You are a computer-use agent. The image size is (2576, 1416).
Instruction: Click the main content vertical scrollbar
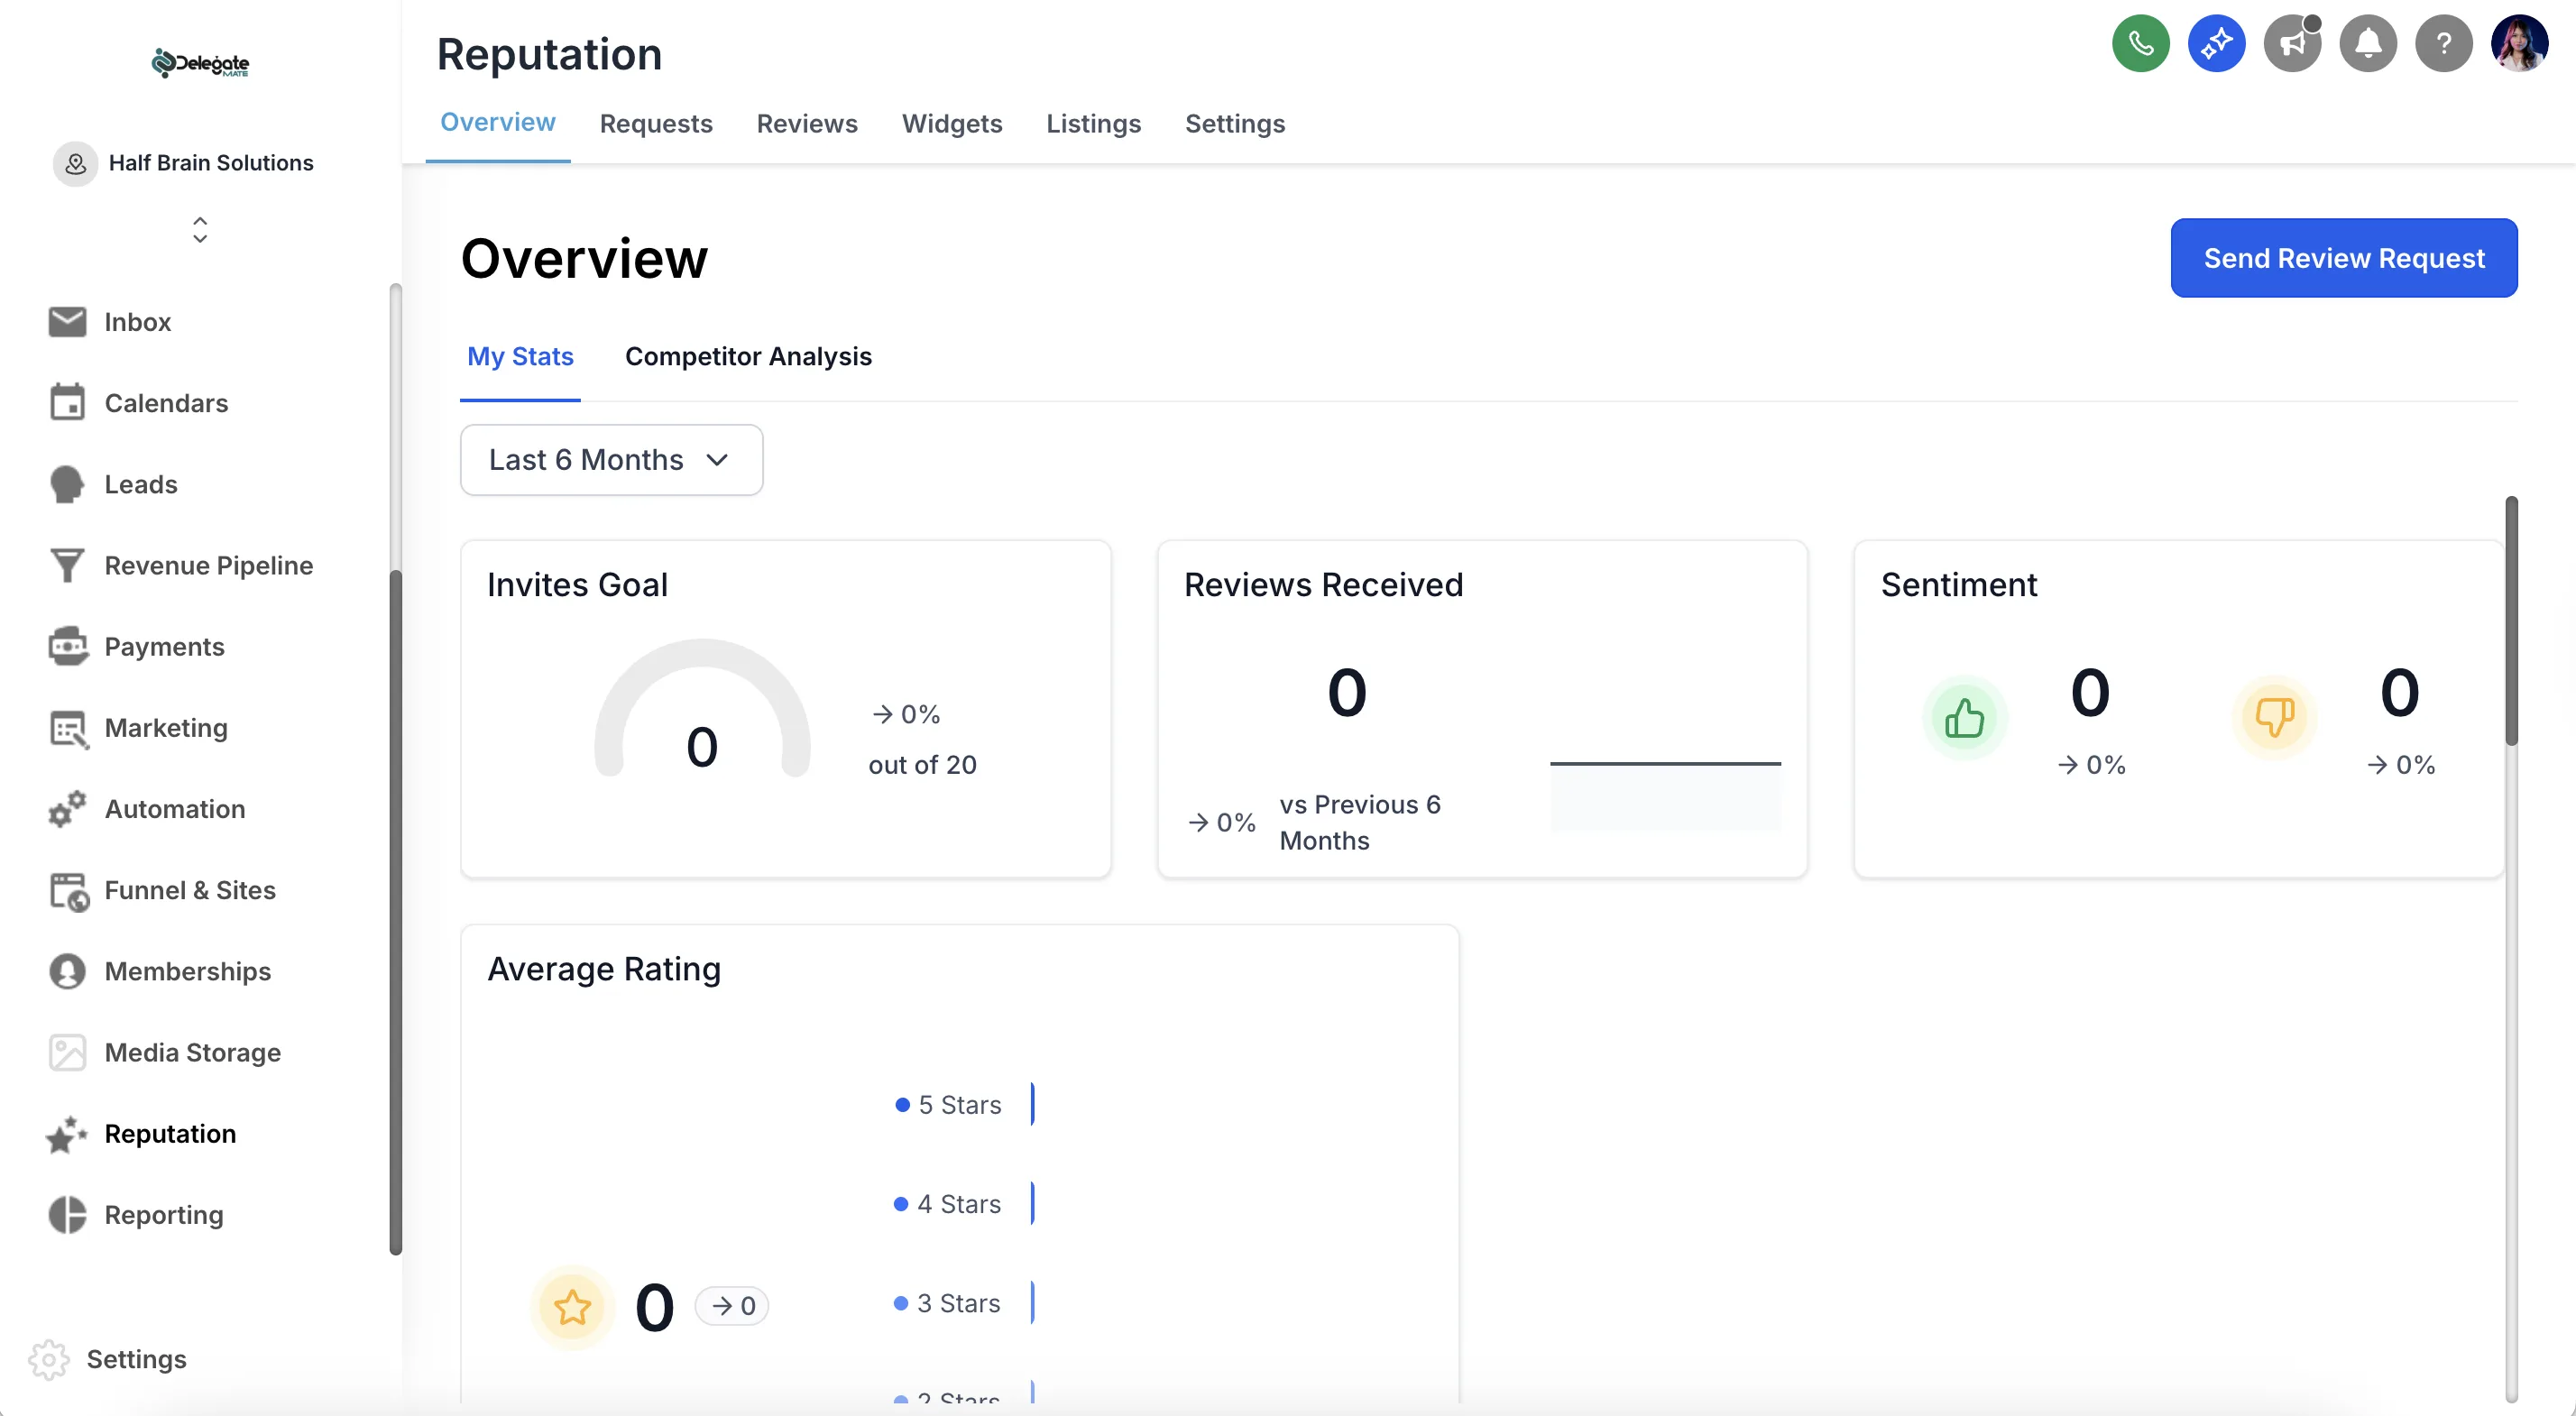(2510, 620)
